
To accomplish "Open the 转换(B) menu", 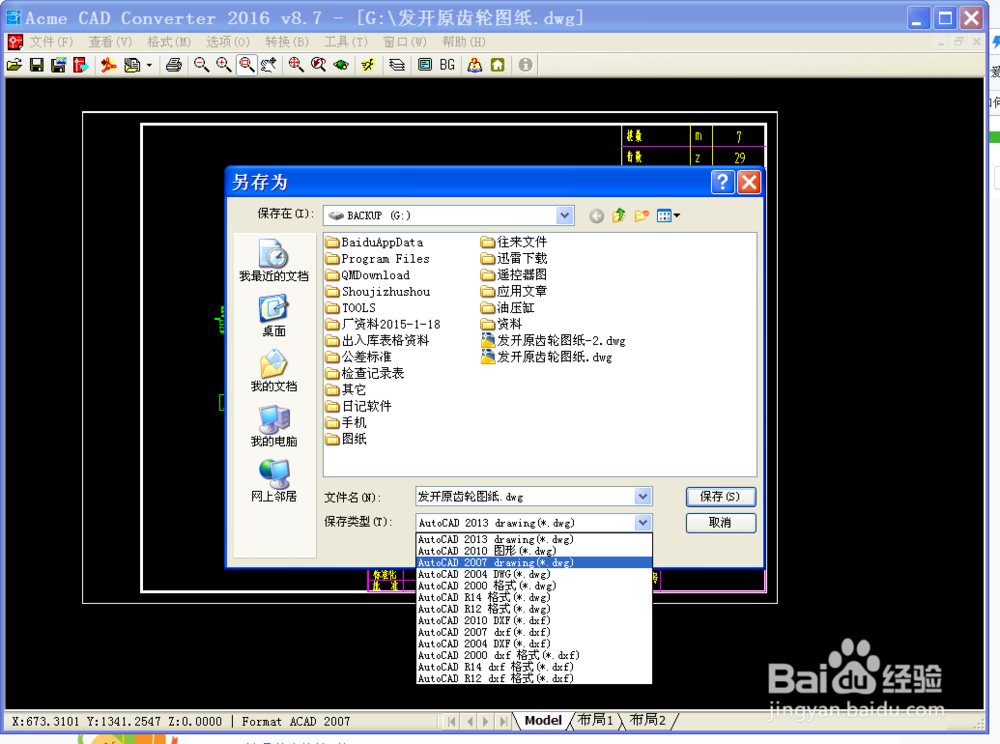I will pos(287,42).
